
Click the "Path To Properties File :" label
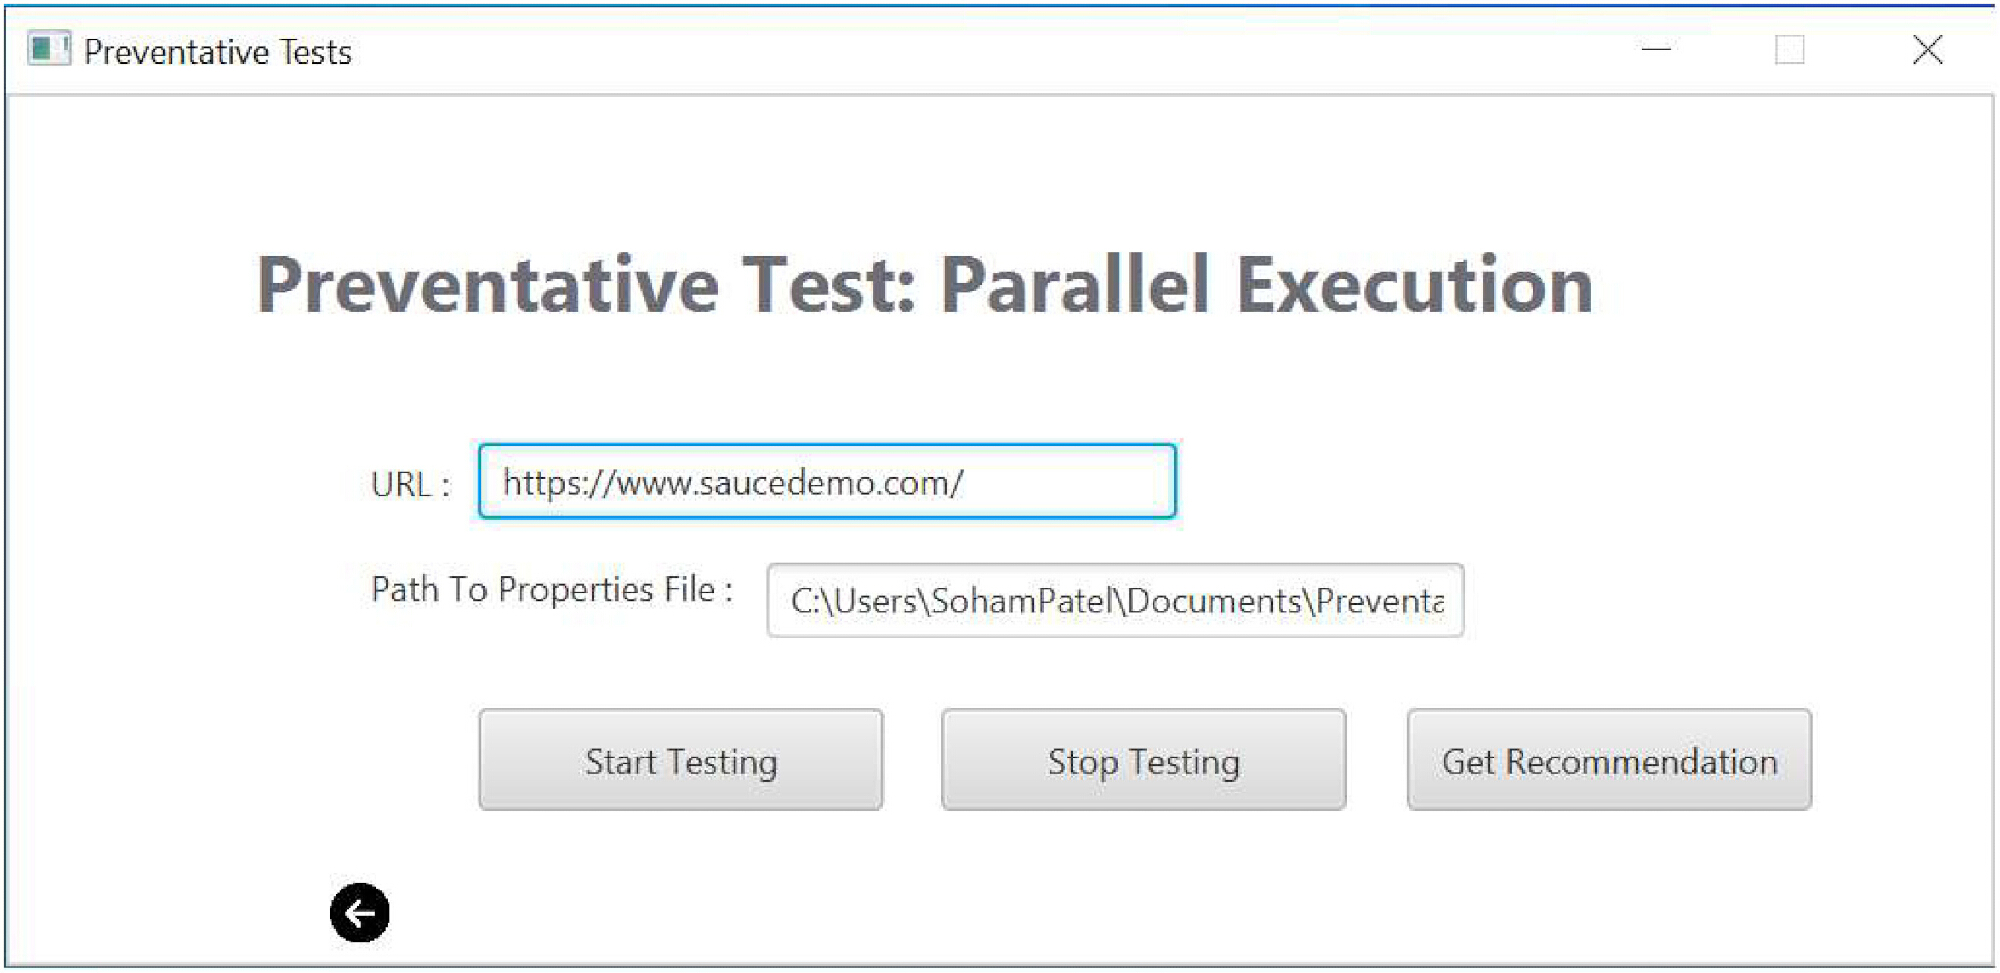[552, 589]
